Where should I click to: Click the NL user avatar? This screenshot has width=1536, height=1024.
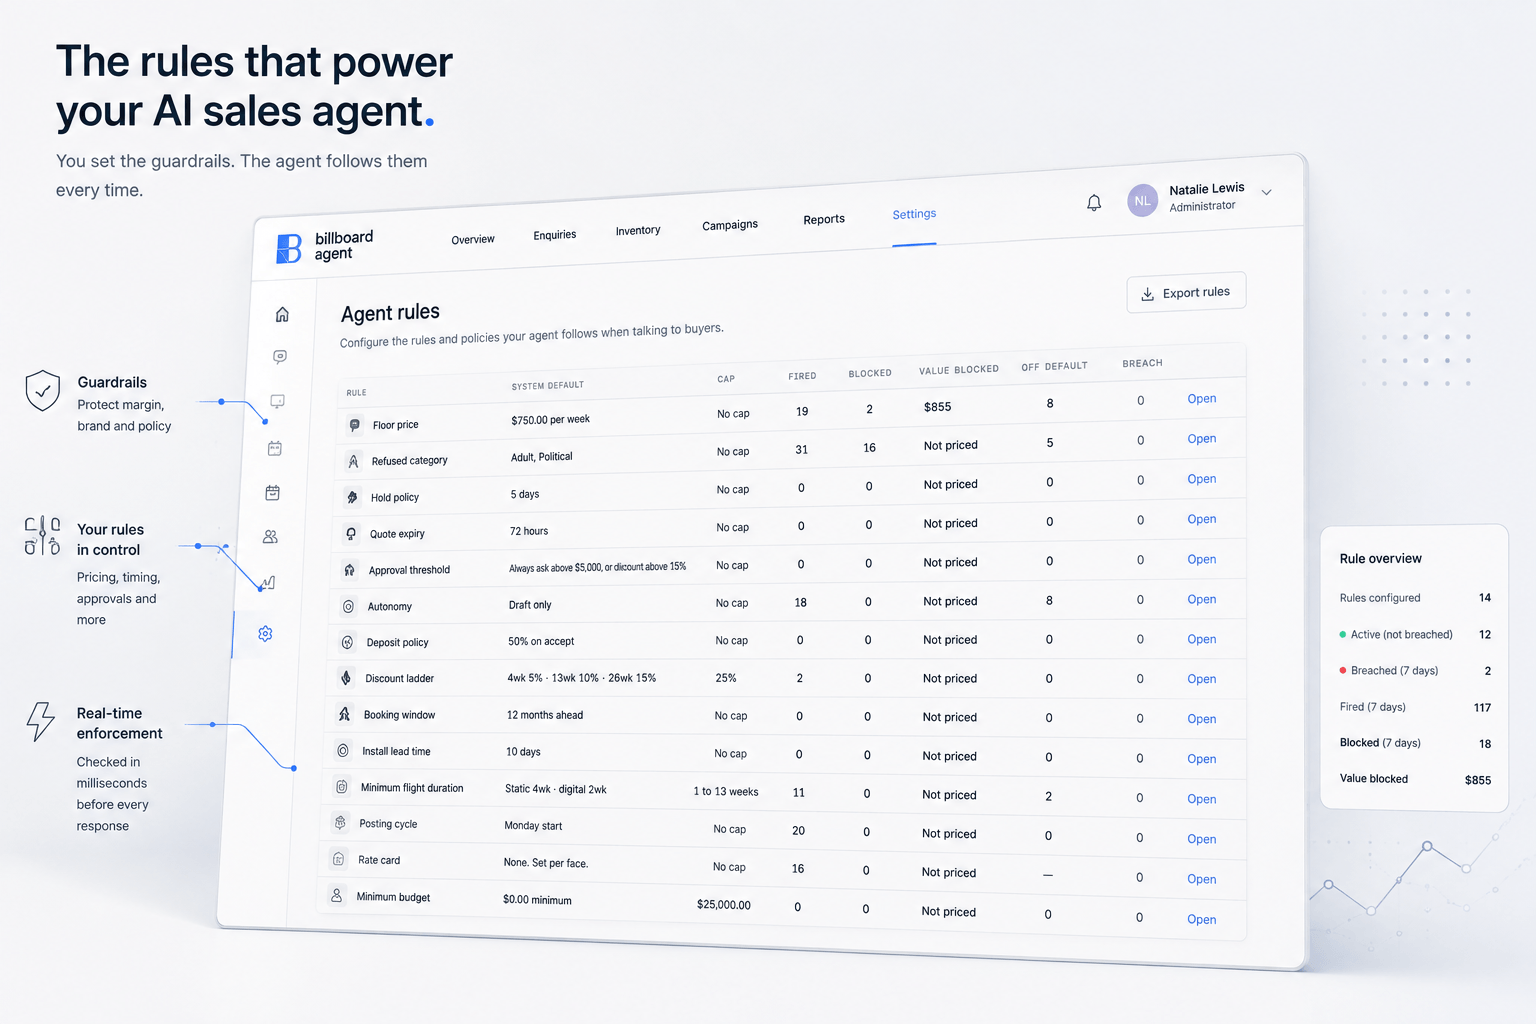tap(1142, 201)
